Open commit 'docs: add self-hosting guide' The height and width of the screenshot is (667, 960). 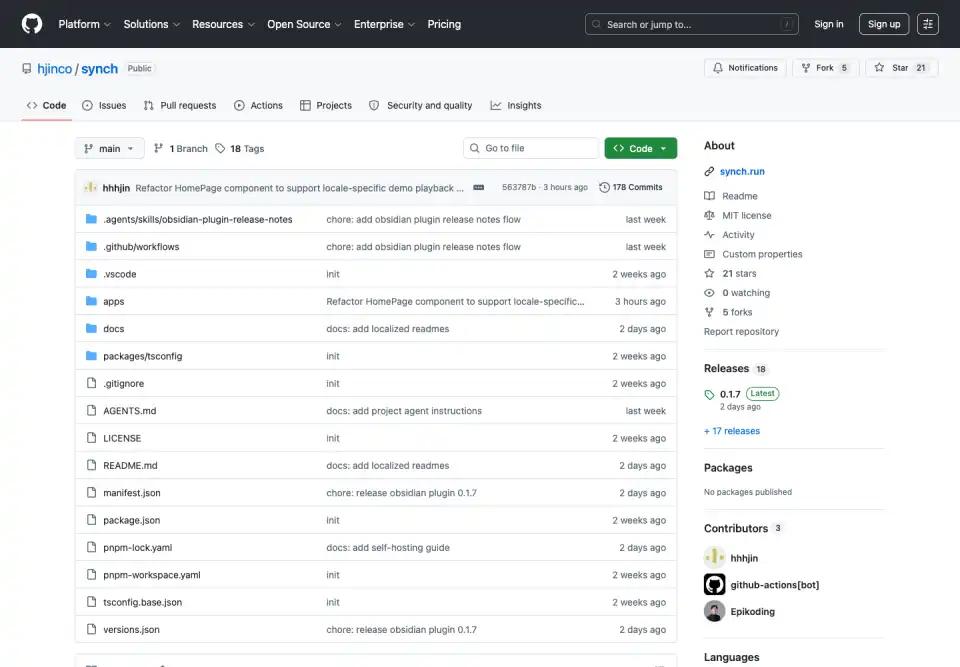[388, 548]
